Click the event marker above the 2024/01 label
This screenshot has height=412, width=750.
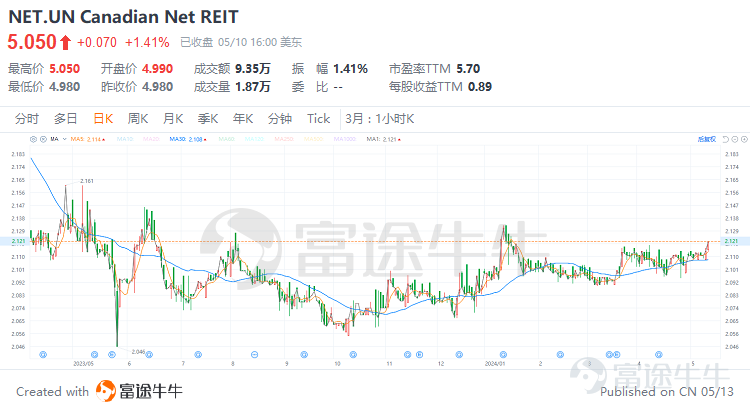503,355
